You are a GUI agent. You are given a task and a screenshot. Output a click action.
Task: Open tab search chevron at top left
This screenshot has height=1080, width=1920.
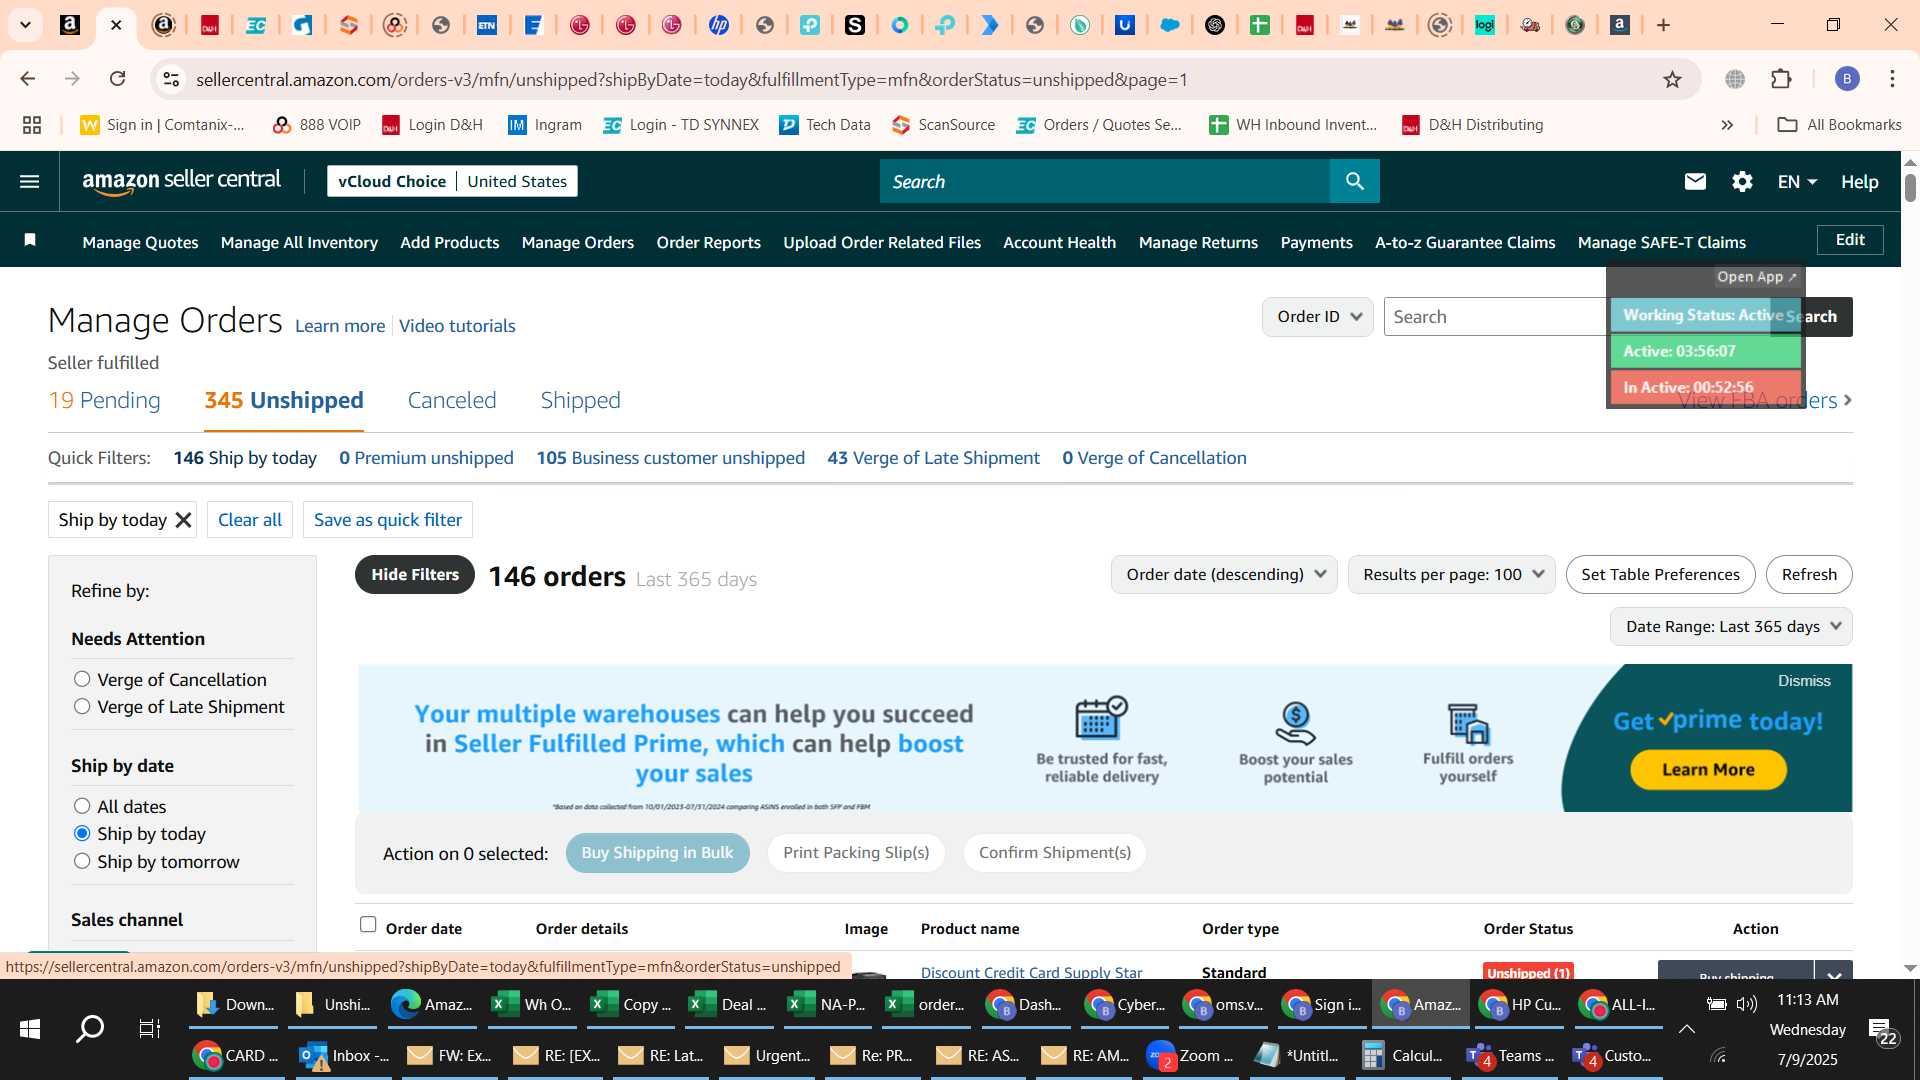point(25,25)
